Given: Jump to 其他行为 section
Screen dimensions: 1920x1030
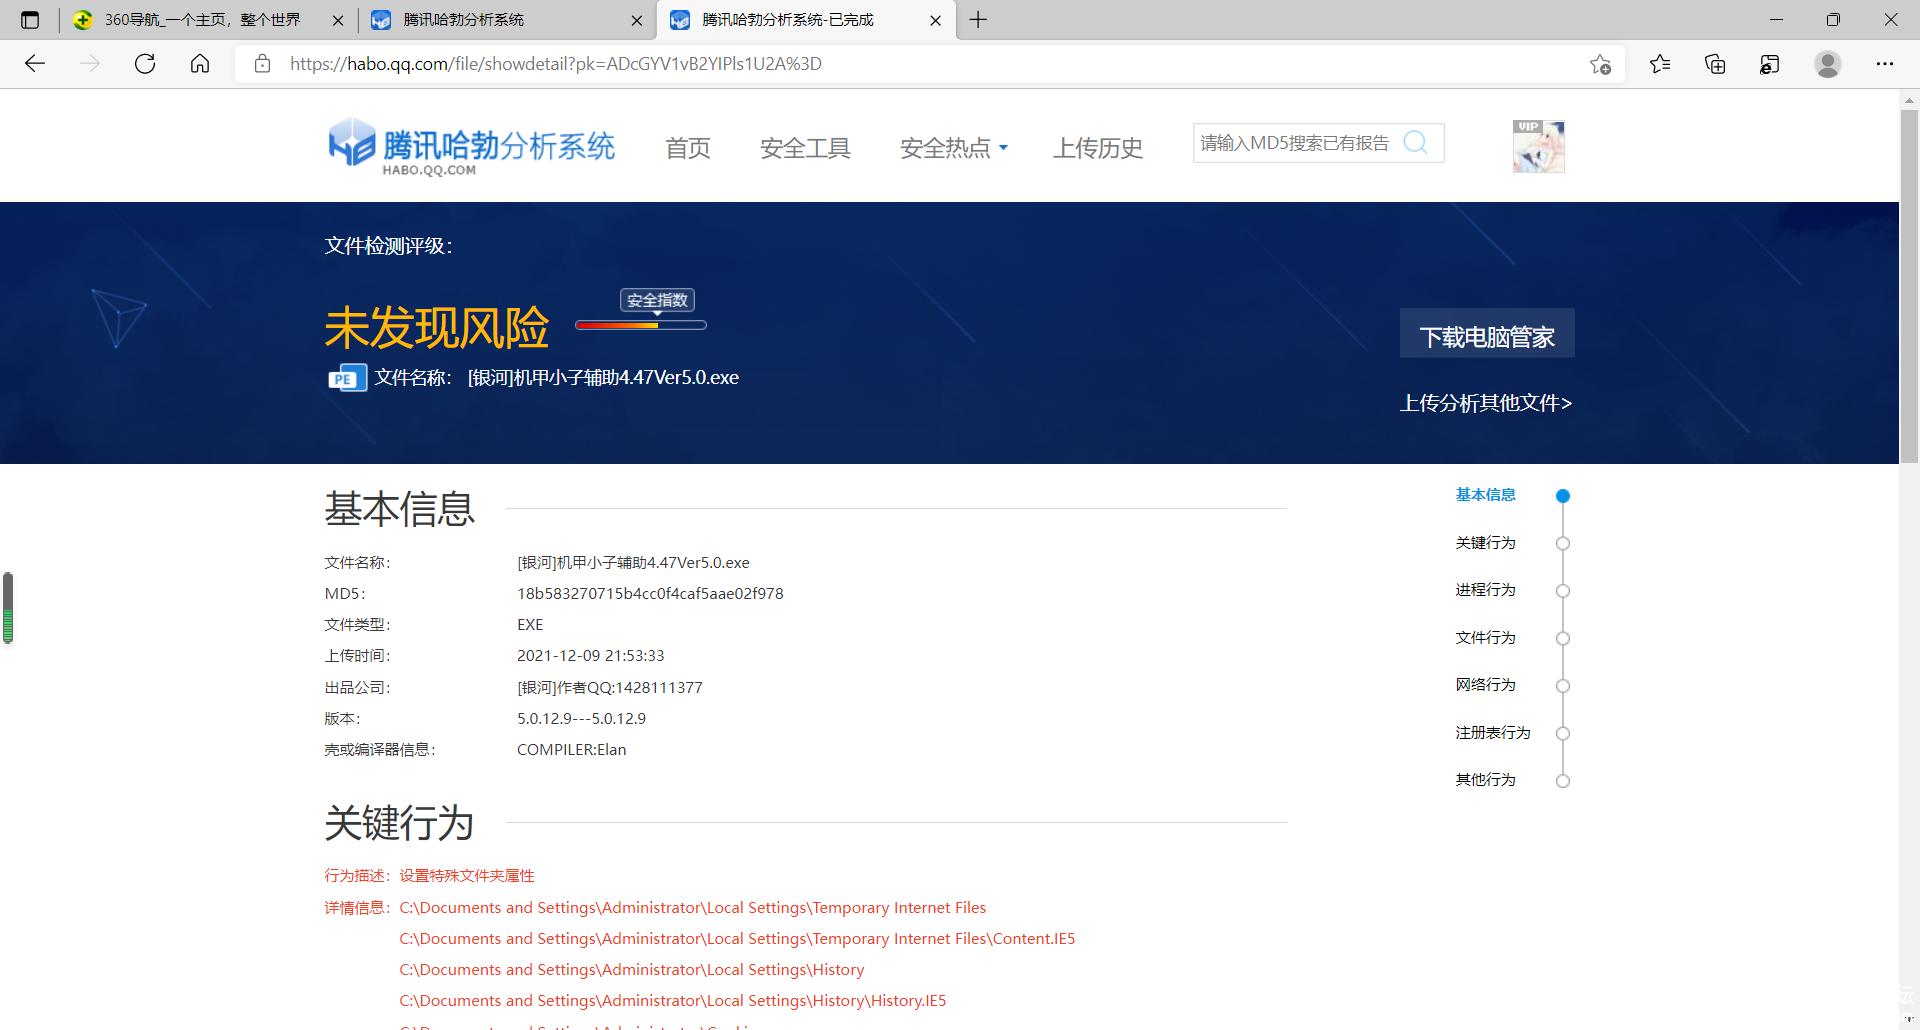Looking at the screenshot, I should (x=1485, y=780).
